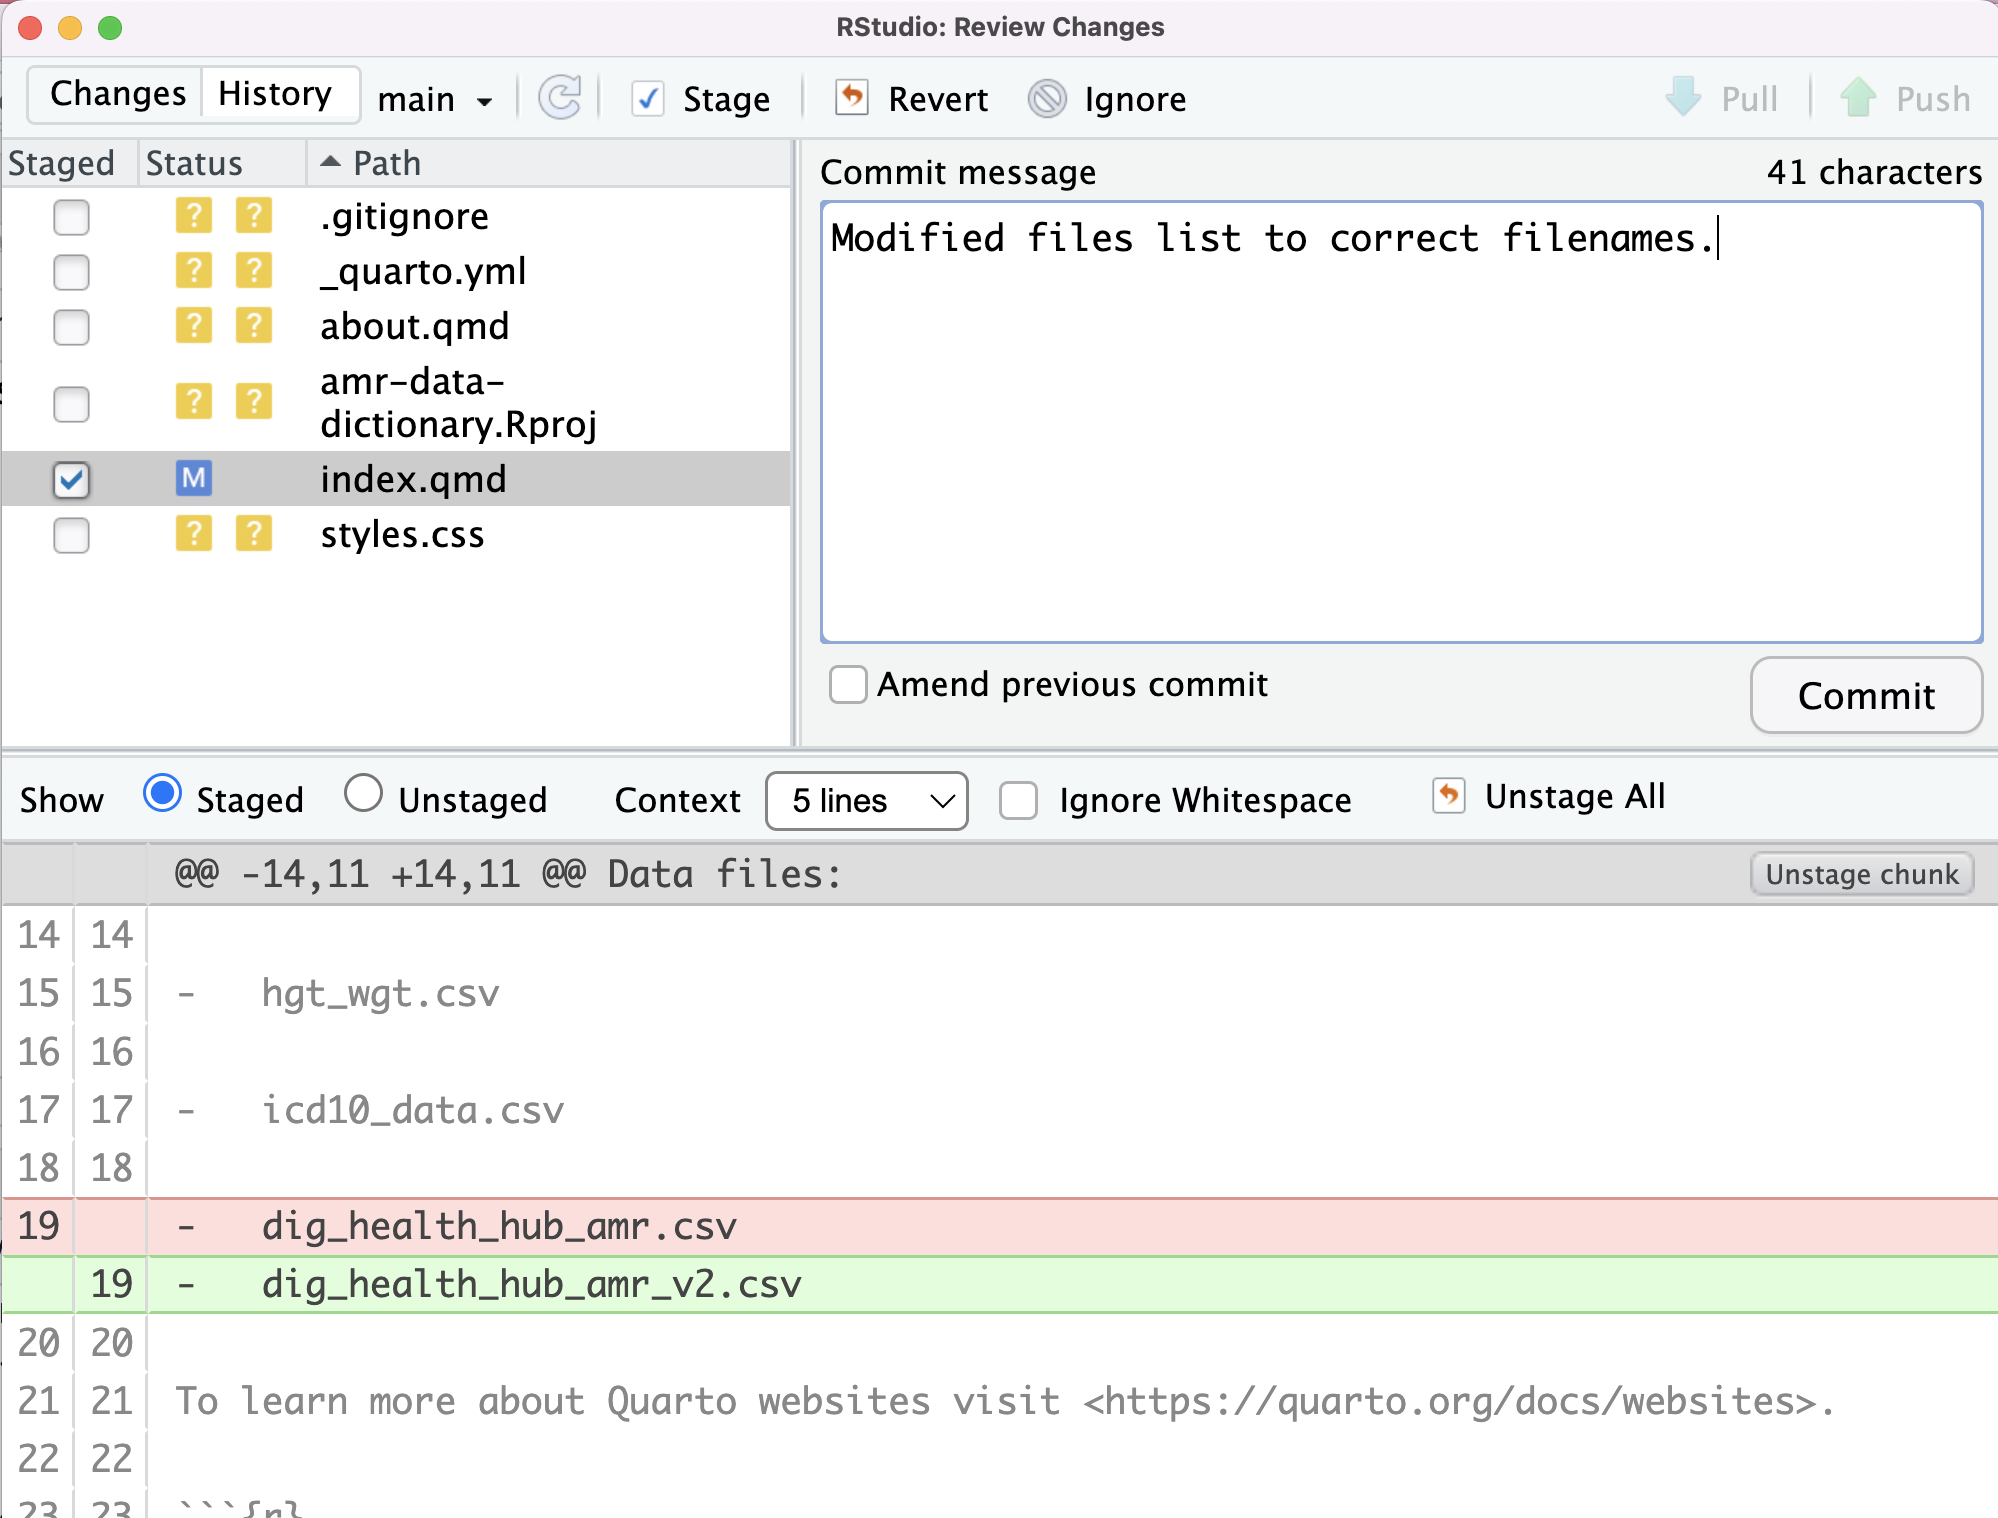Click the Pull down-arrow icon
This screenshot has height=1518, width=1998.
coord(1683,97)
